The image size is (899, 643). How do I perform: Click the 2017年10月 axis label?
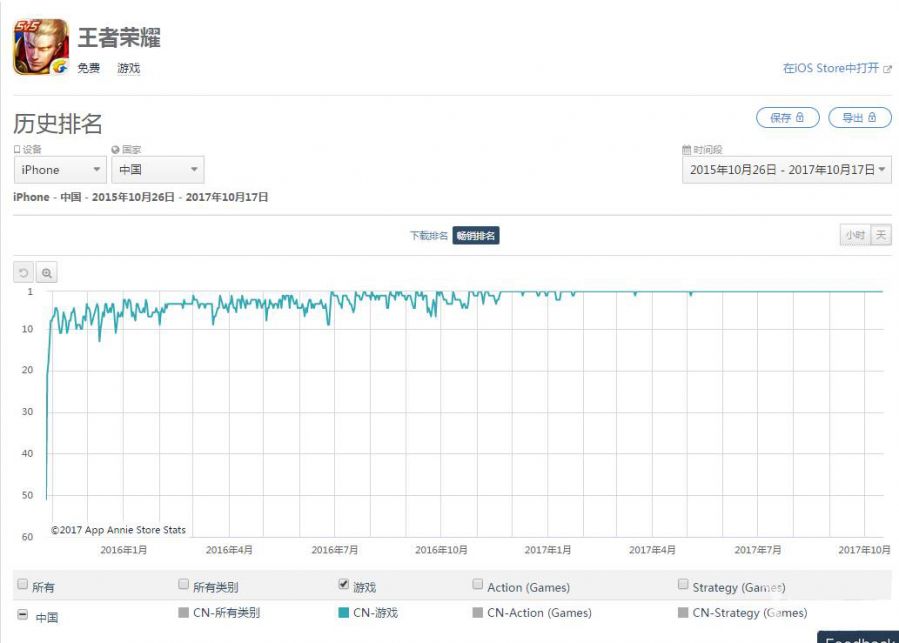coord(864,550)
